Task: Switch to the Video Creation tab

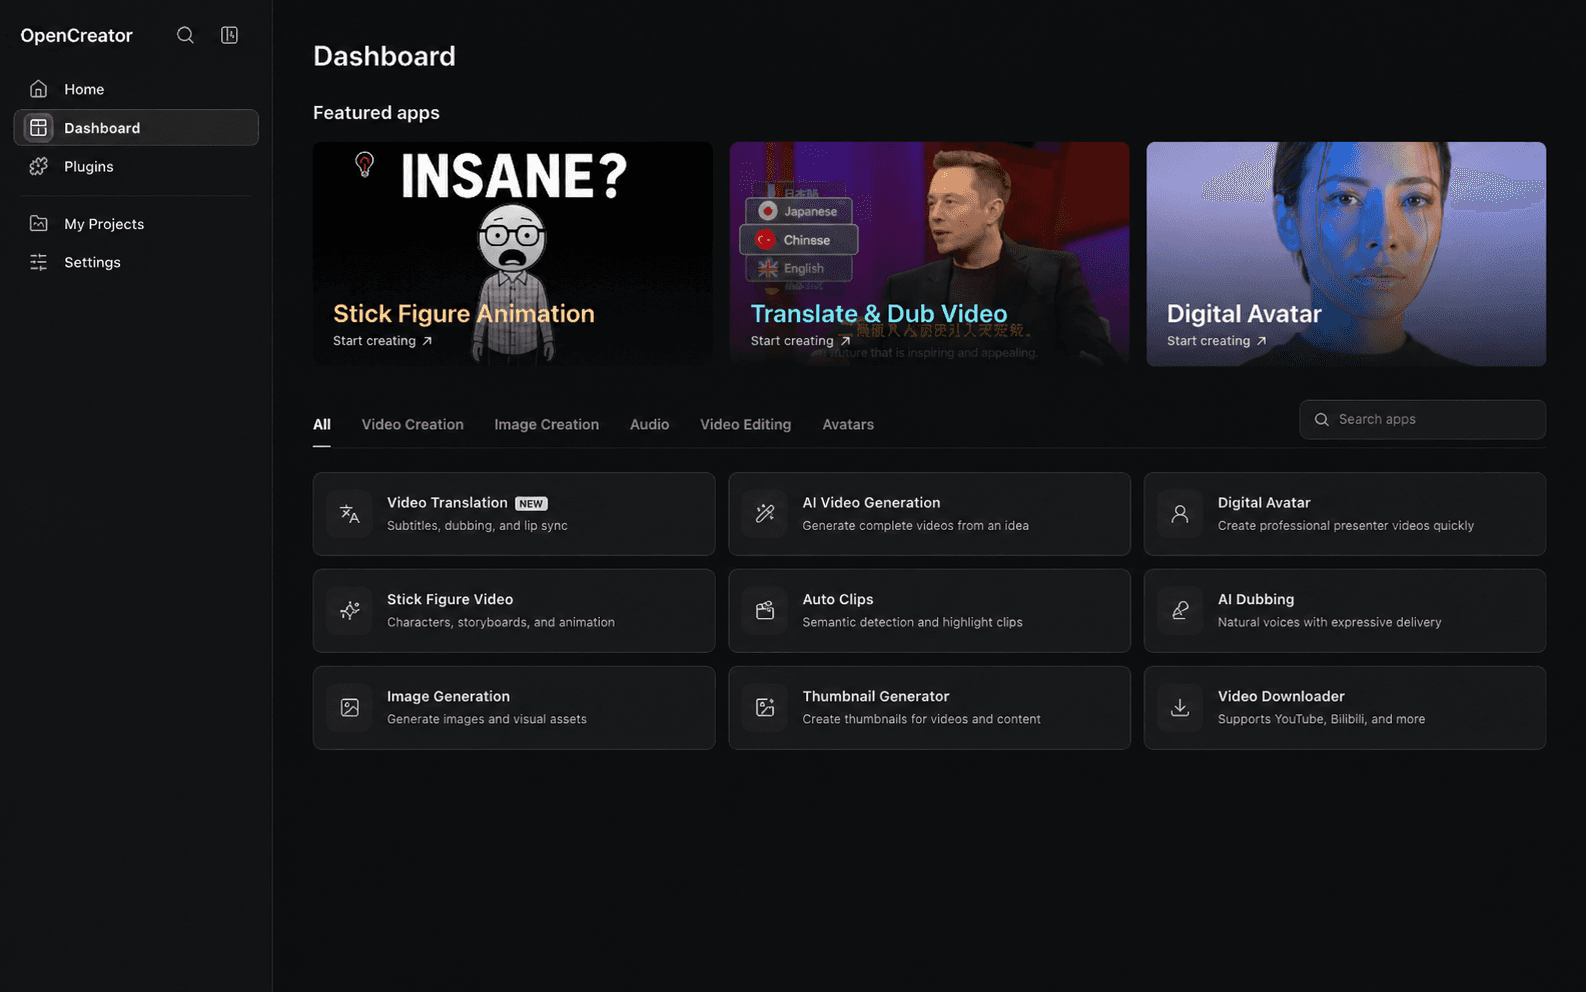Action: pos(412,425)
